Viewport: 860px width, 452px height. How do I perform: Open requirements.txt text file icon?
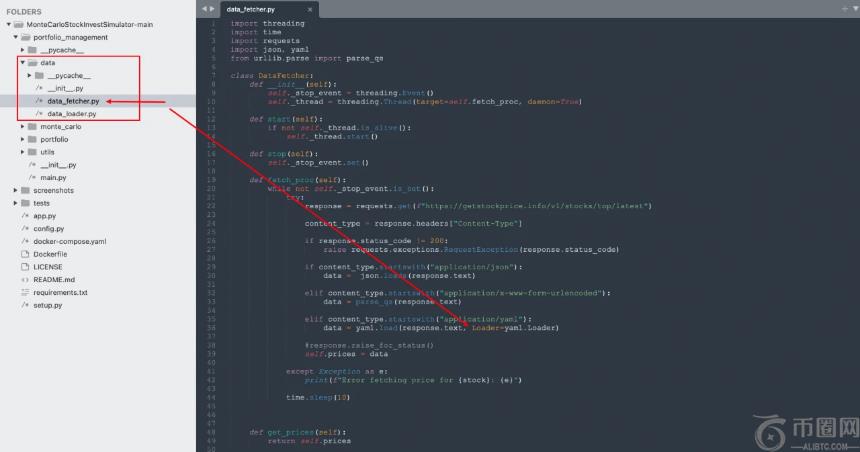click(x=25, y=293)
